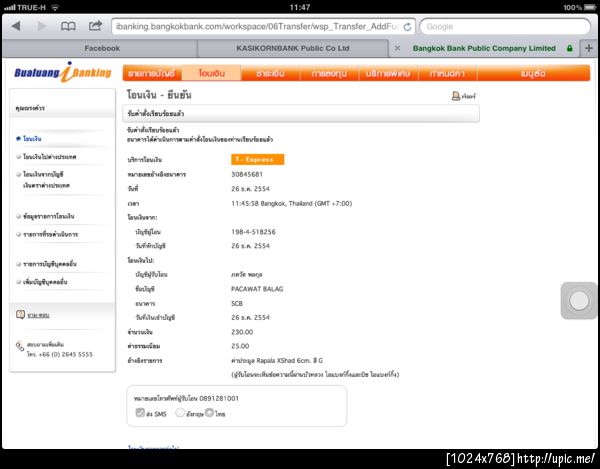Open the กำหนดค่า menu in the orange bar
This screenshot has height=469, width=600.
coord(447,73)
